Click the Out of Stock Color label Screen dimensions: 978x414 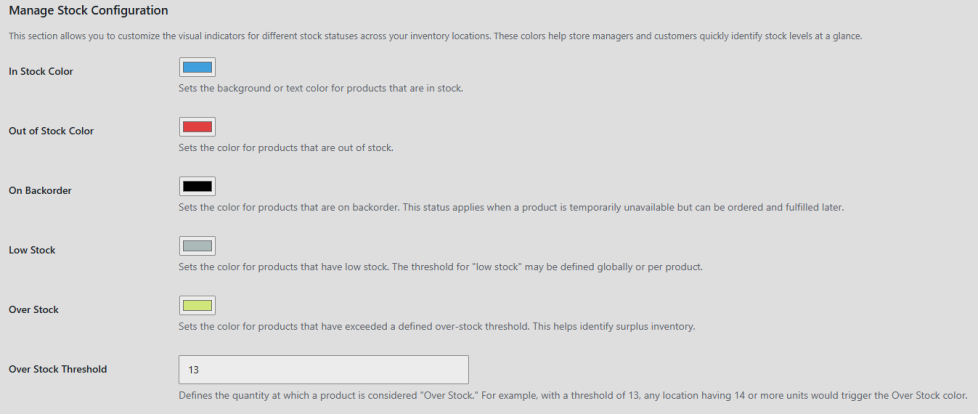coord(51,131)
